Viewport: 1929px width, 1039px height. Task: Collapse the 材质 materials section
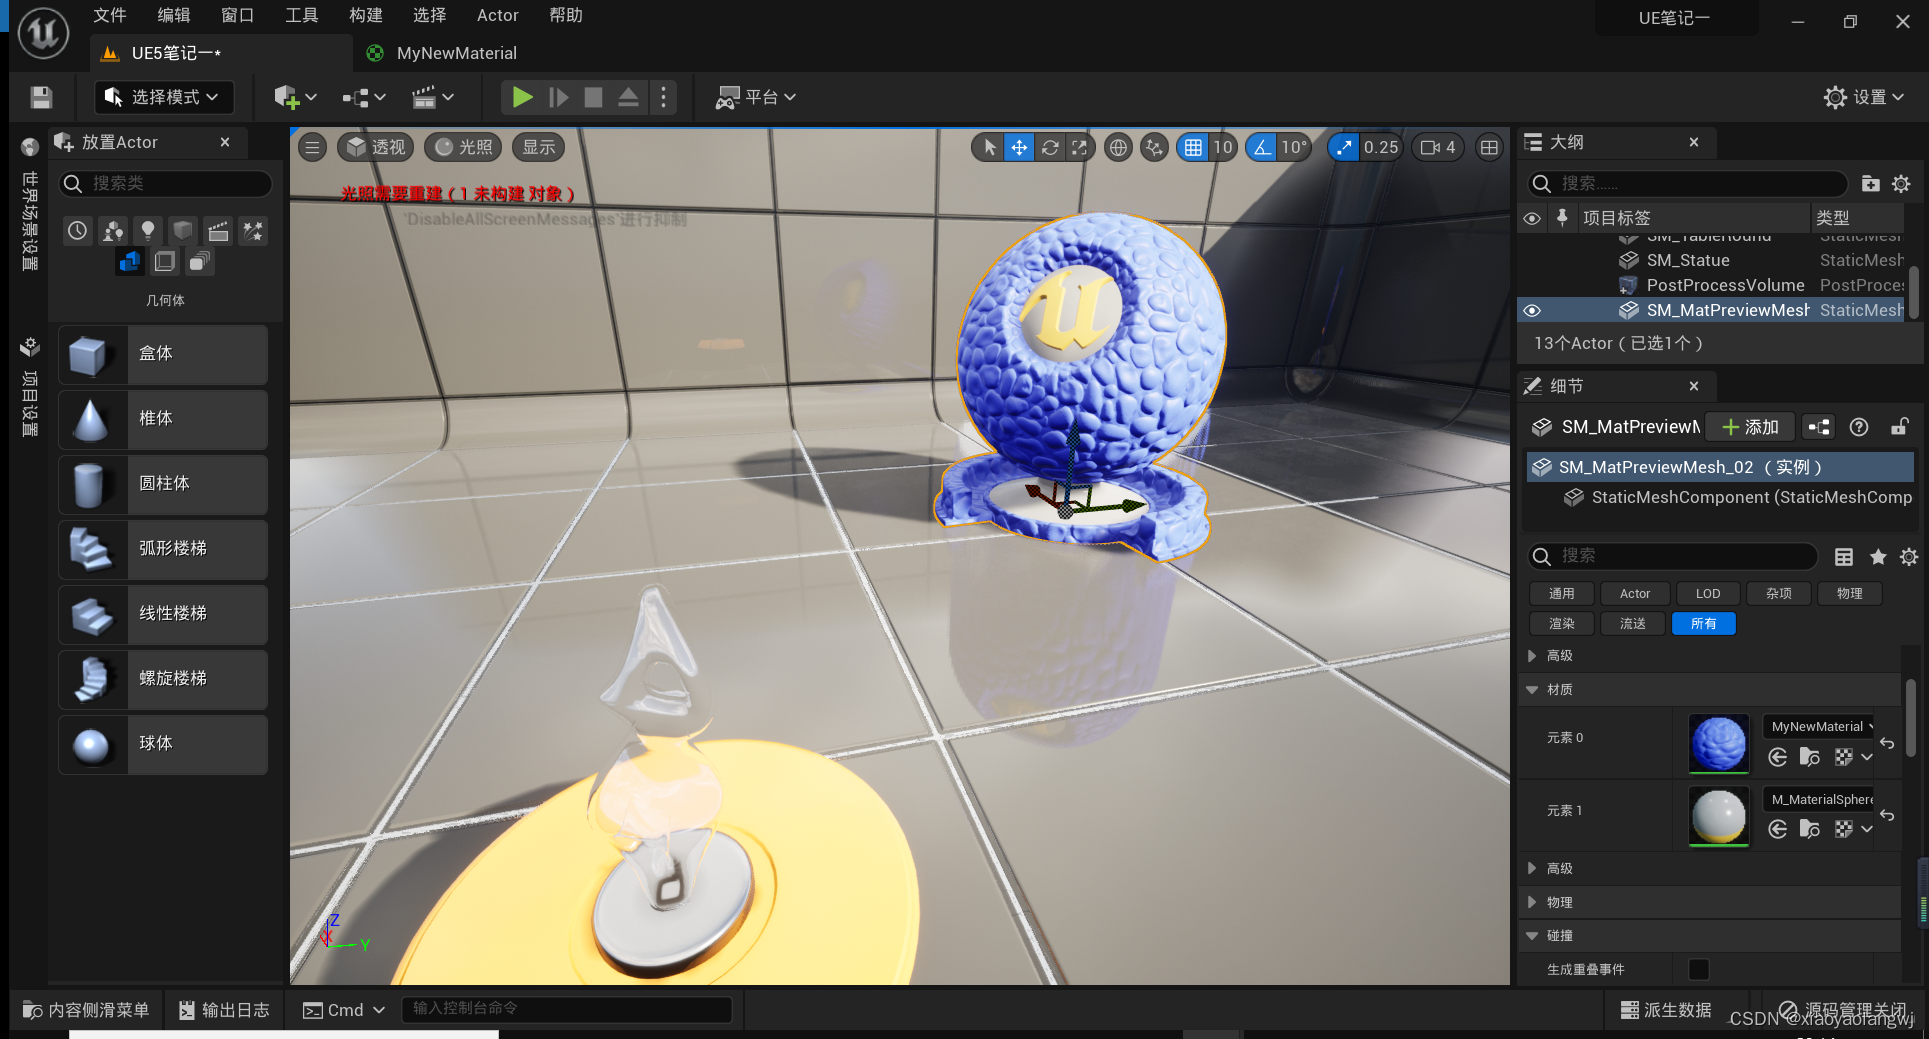click(1532, 690)
